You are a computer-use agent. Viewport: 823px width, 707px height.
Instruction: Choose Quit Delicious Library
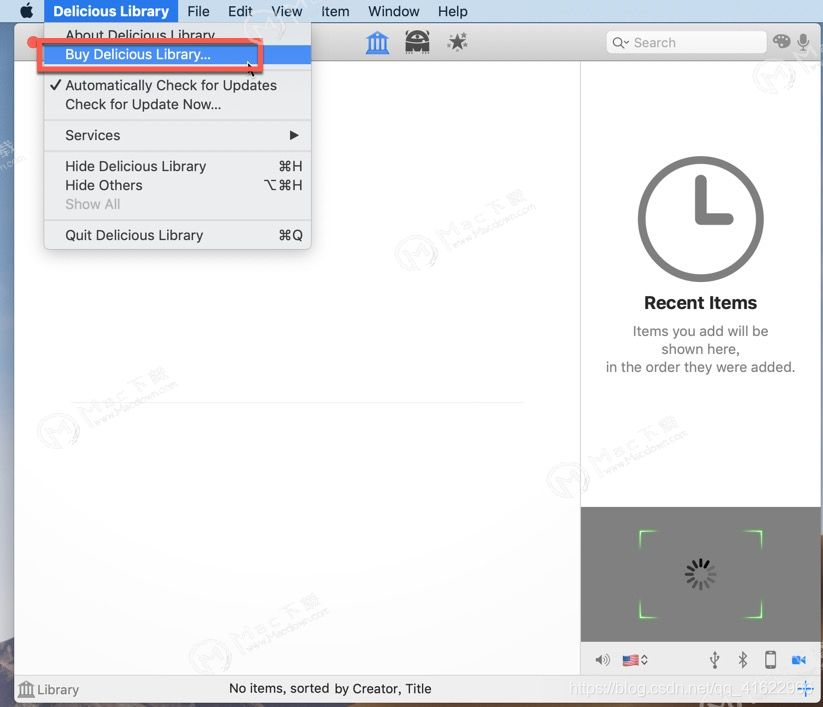177,235
